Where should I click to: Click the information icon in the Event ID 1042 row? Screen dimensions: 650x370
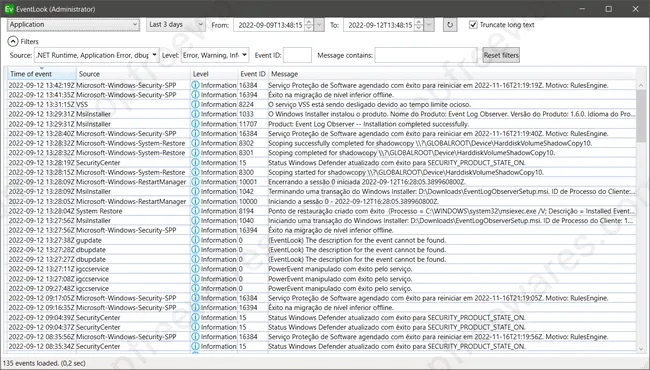(x=195, y=191)
